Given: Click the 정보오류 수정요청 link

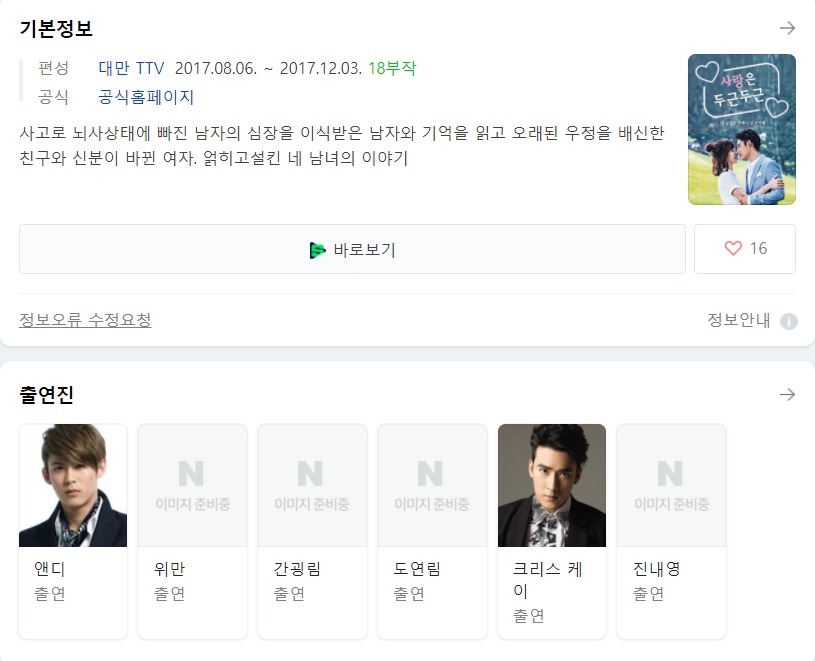Looking at the screenshot, I should pyautogui.click(x=85, y=320).
